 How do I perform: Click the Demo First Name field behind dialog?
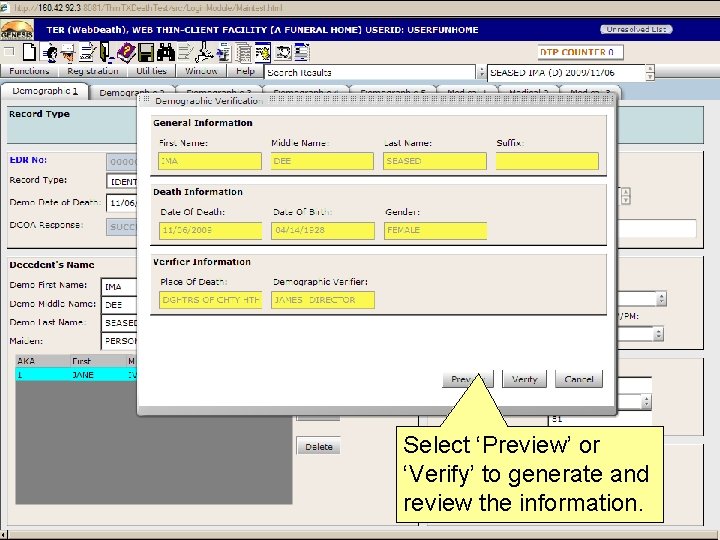click(119, 287)
